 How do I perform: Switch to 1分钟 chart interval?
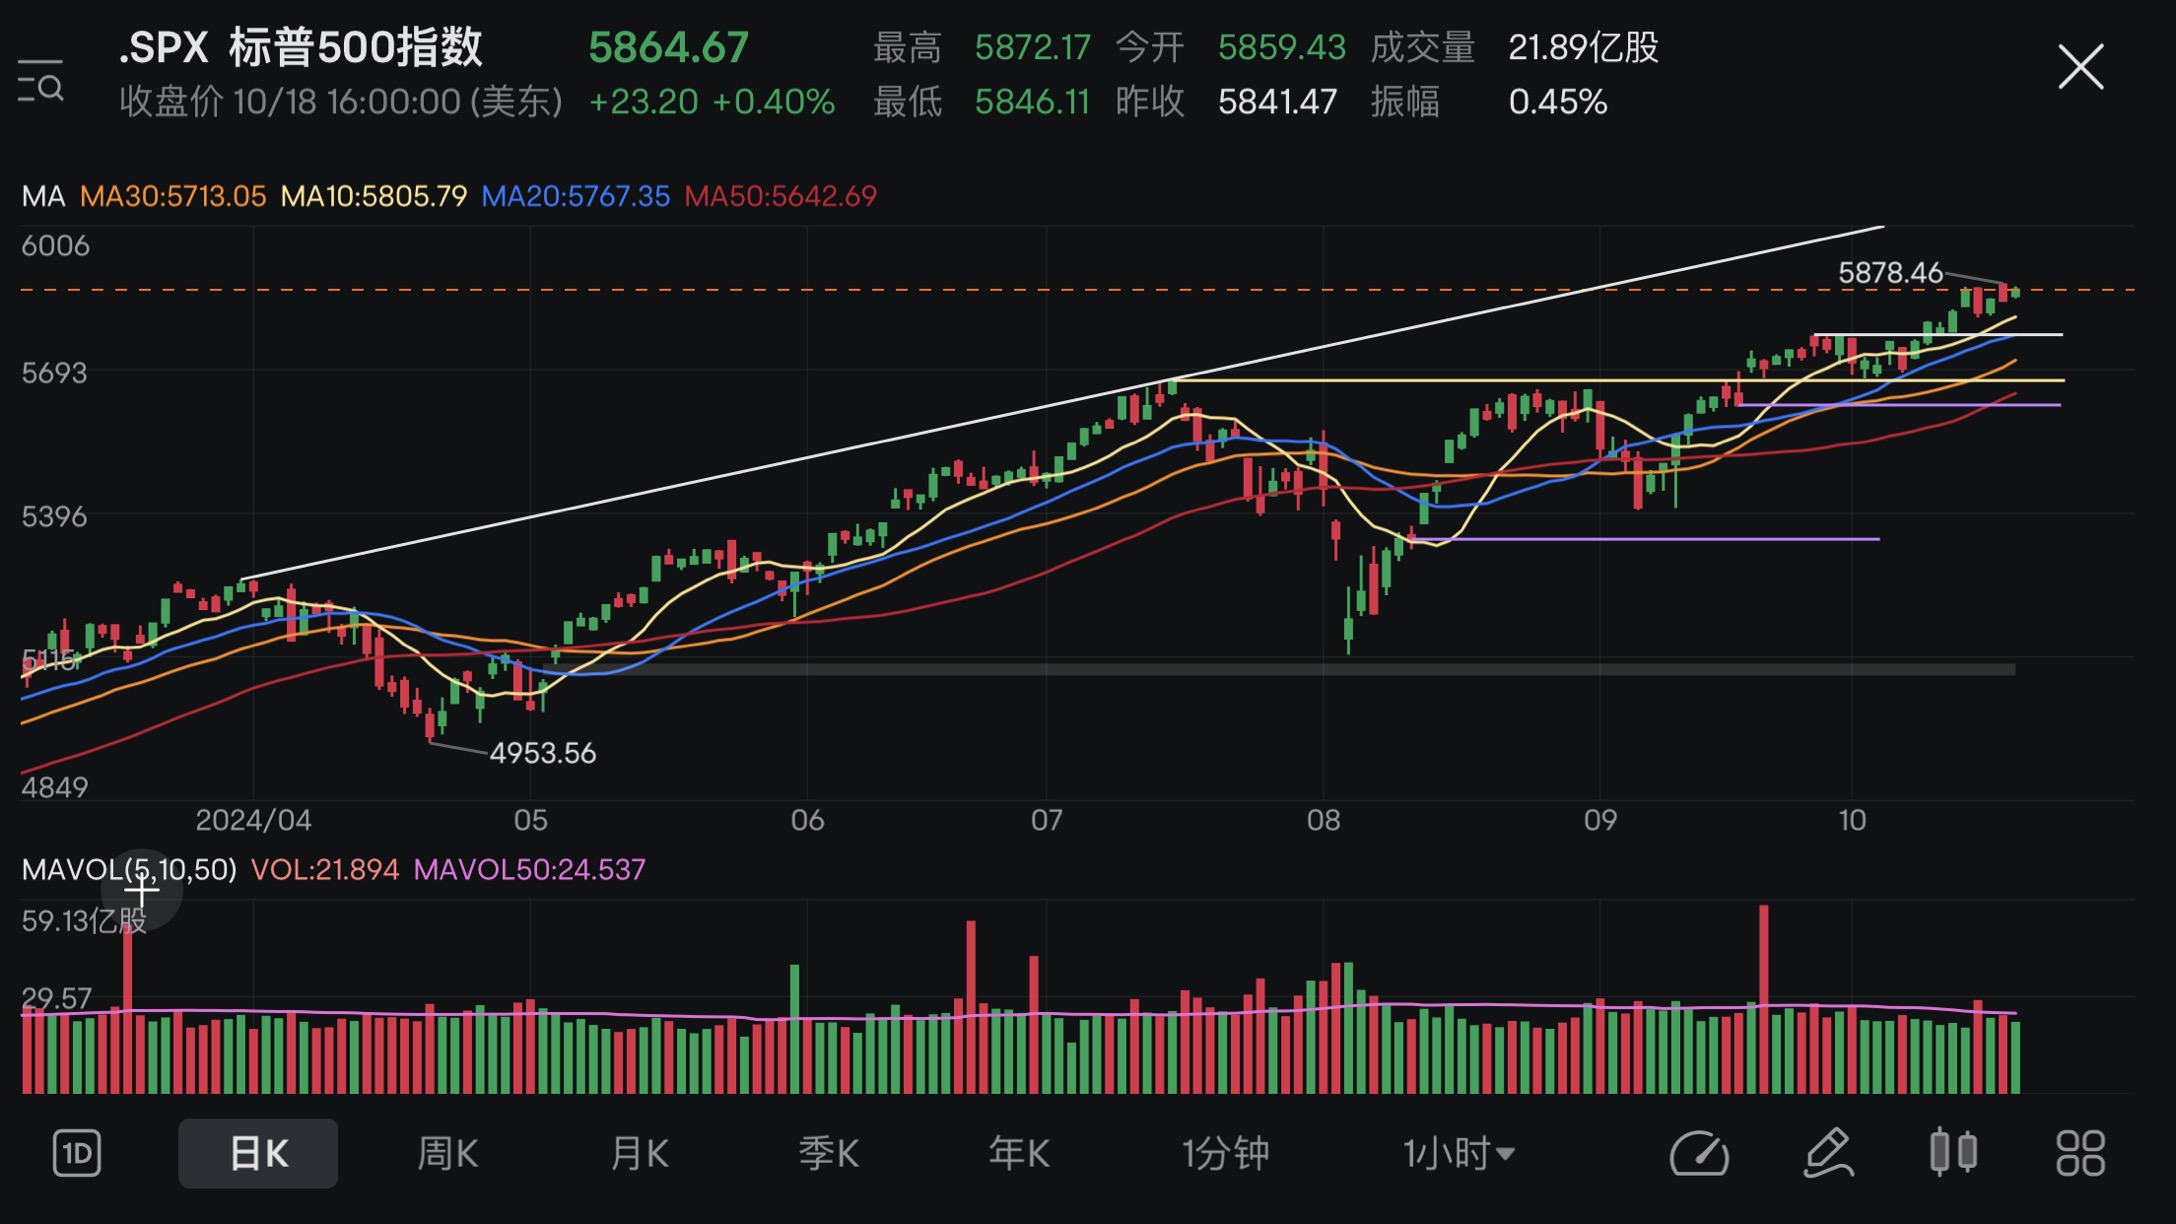[1225, 1154]
